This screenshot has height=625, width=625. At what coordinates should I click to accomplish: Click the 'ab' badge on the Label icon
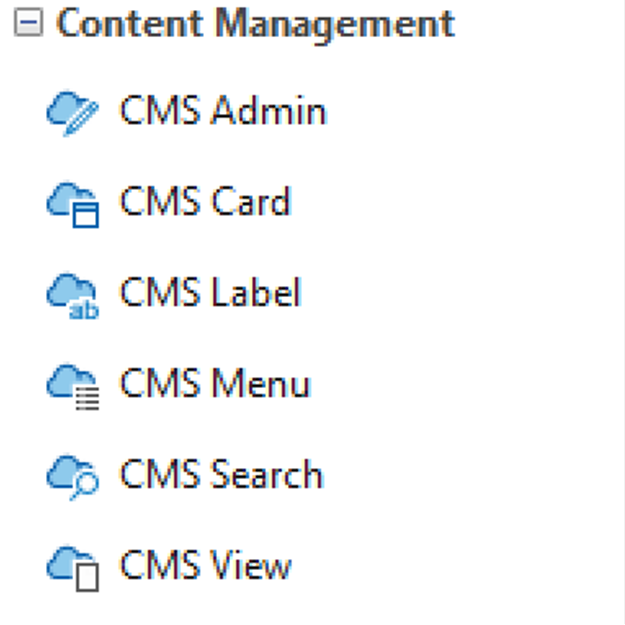point(84,310)
